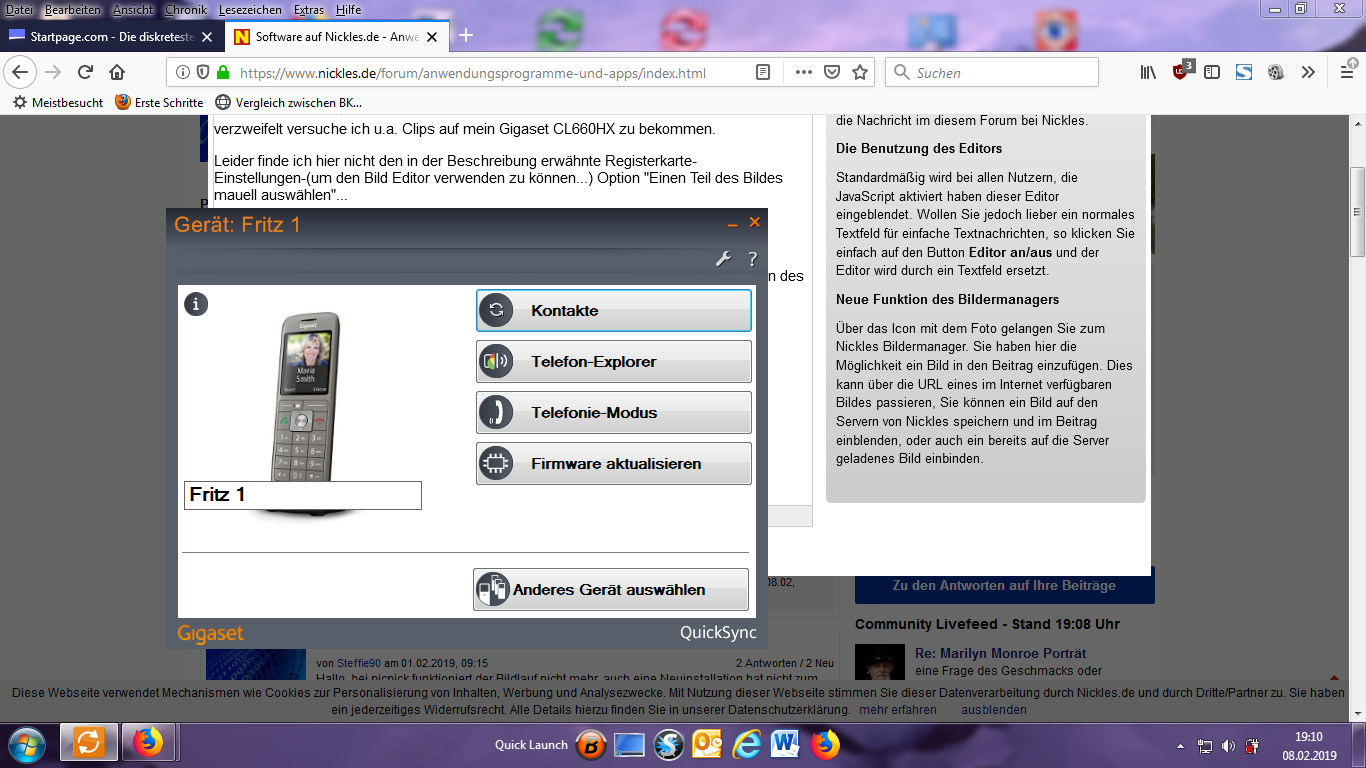Save page to Pocket
Image resolution: width=1366 pixels, height=768 pixels.
(832, 72)
